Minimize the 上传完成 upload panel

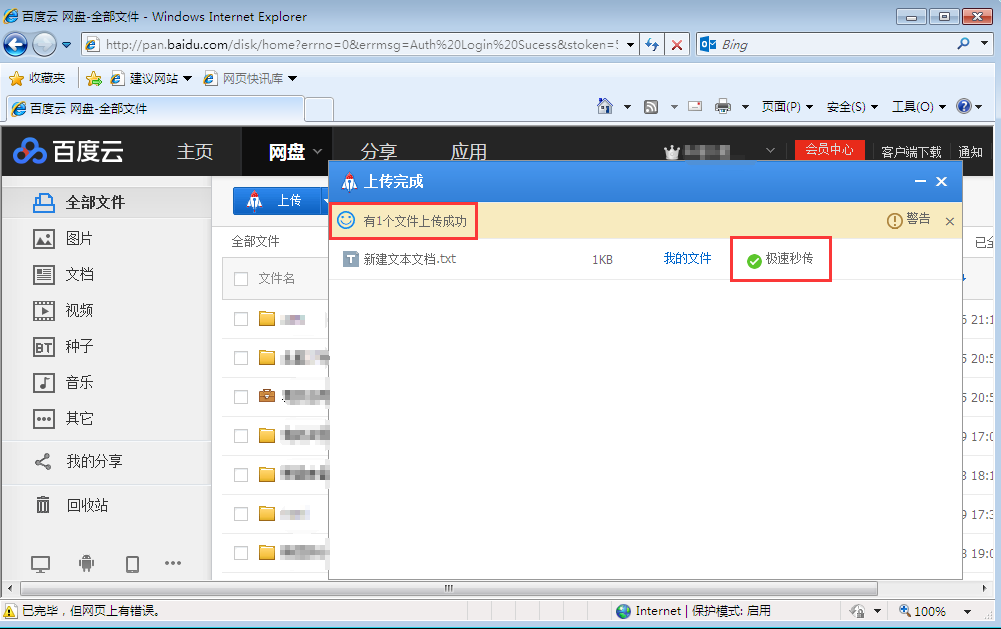tap(920, 181)
